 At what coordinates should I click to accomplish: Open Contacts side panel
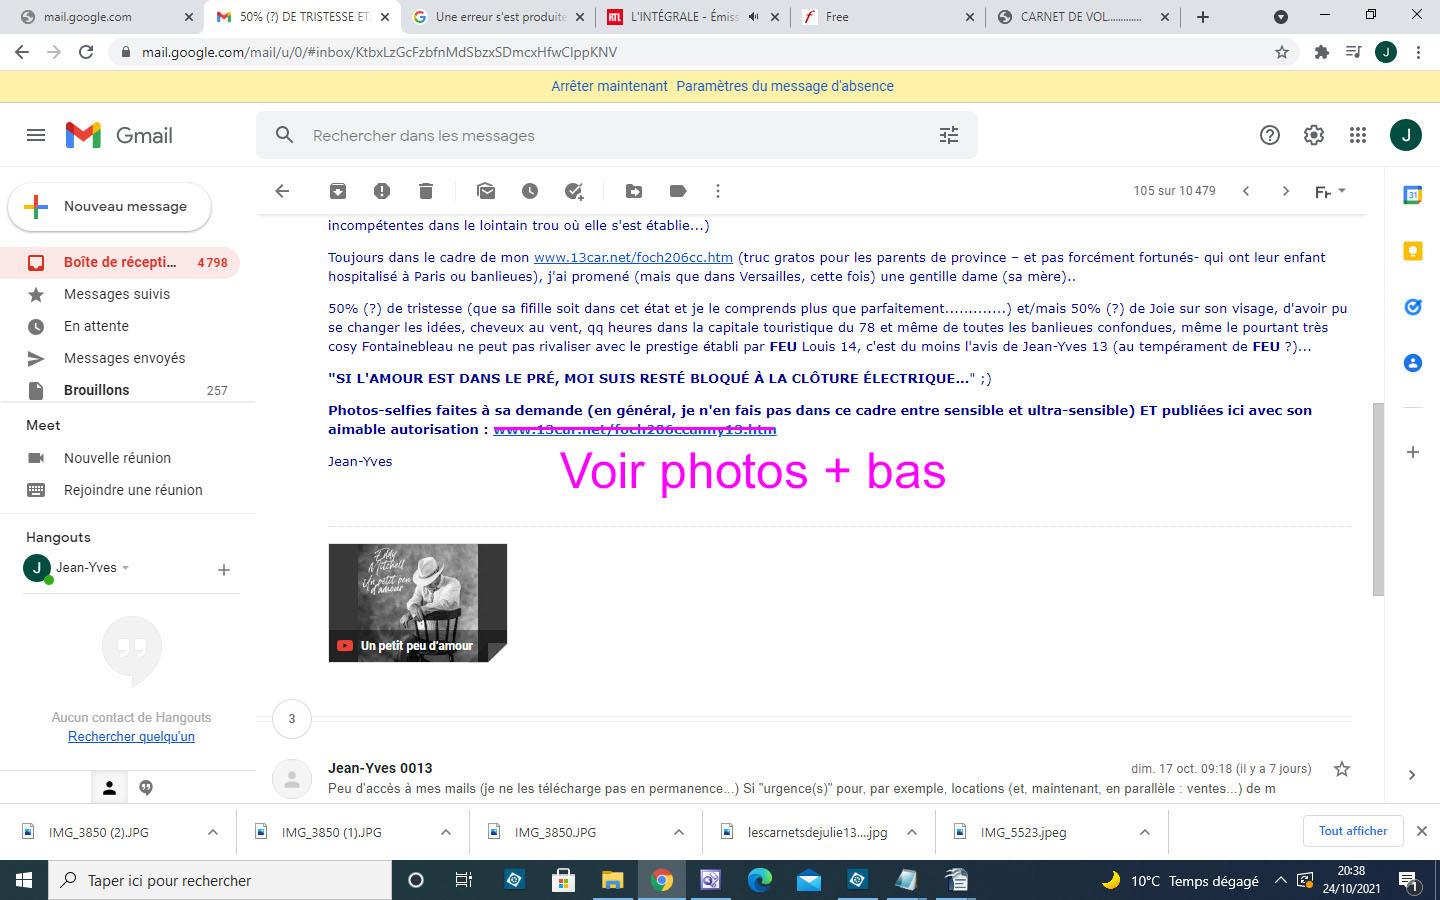(1413, 363)
